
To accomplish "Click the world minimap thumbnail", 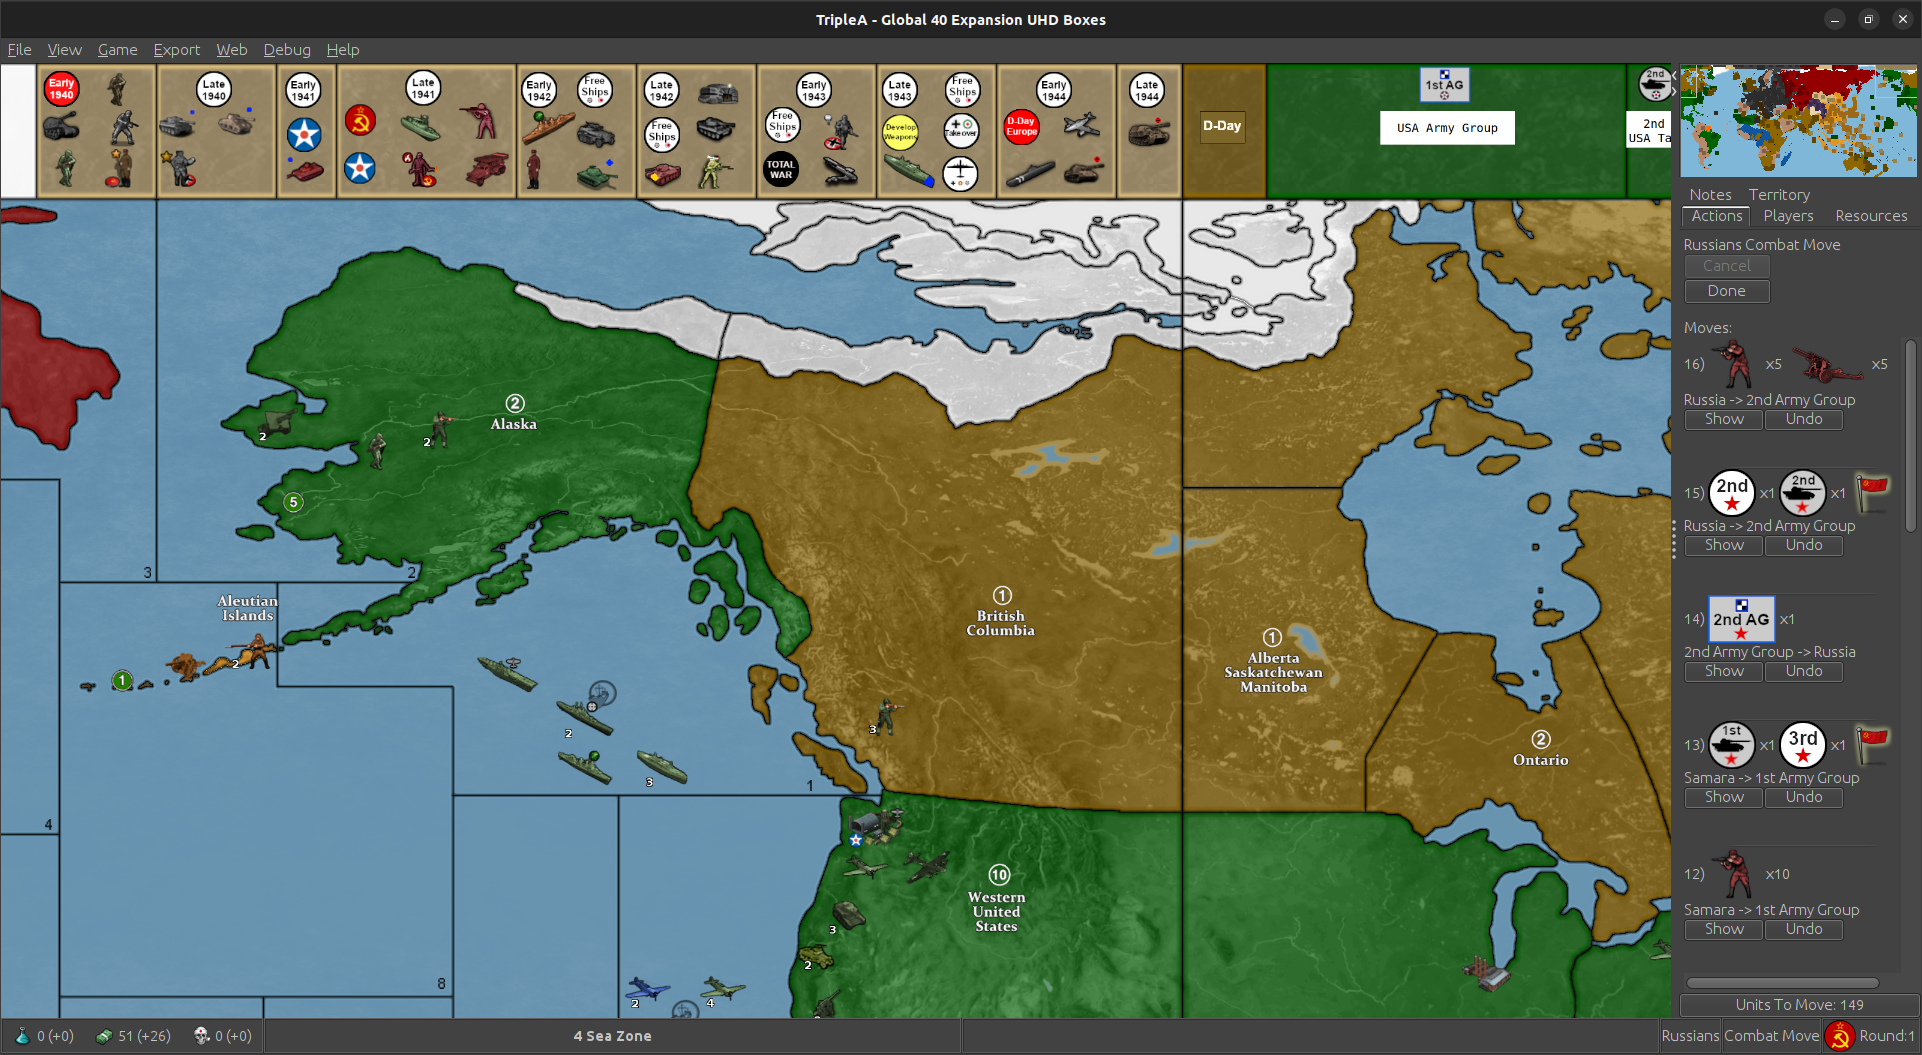I will pyautogui.click(x=1798, y=121).
